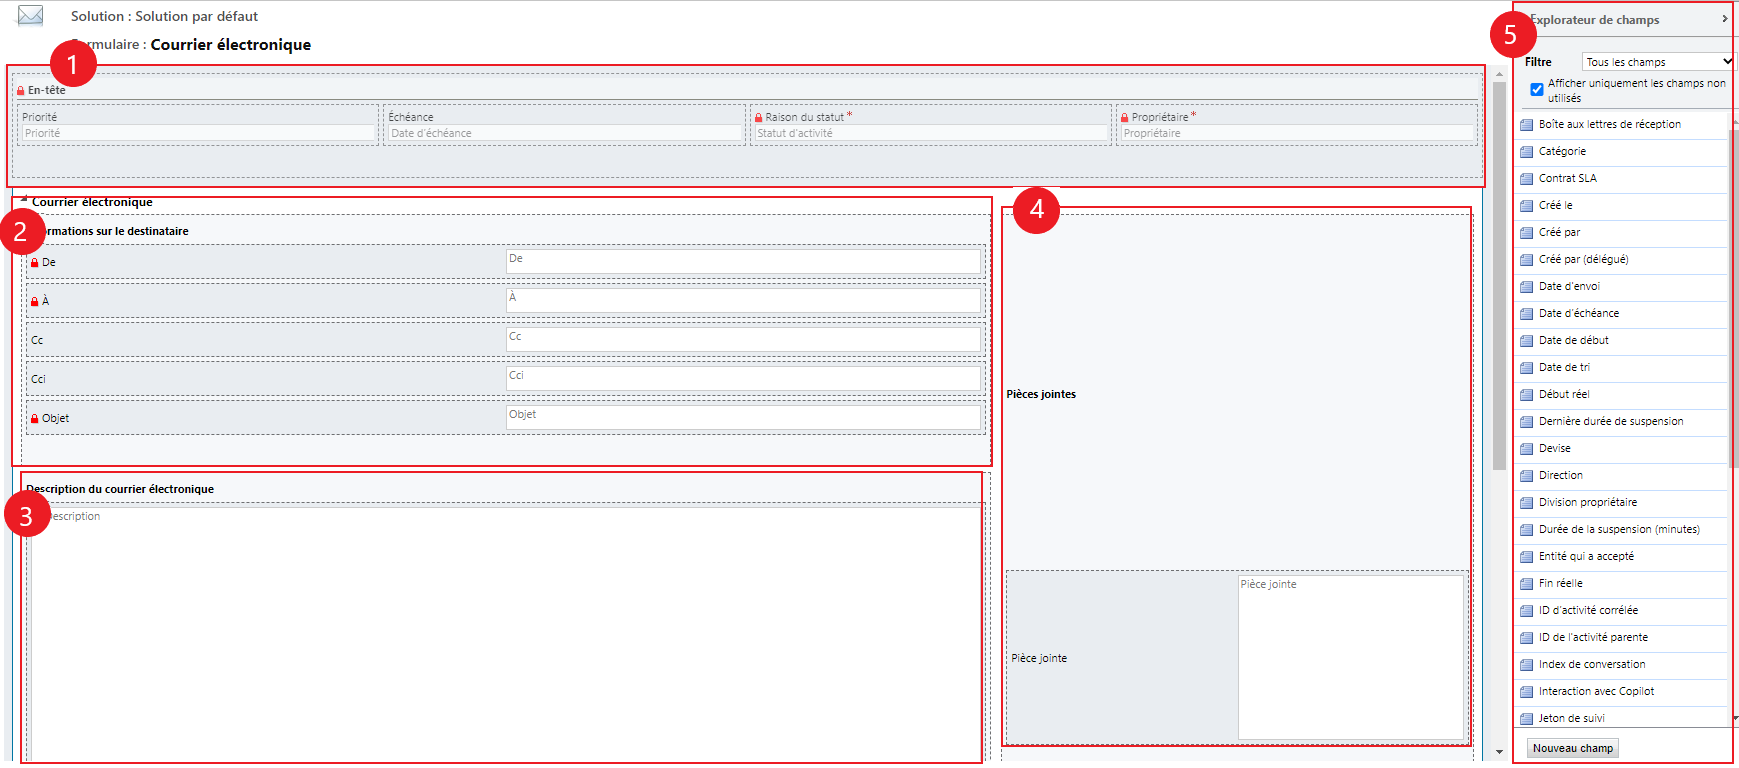
Task: Click the Description du courrier électronique section title
Action: click(120, 489)
